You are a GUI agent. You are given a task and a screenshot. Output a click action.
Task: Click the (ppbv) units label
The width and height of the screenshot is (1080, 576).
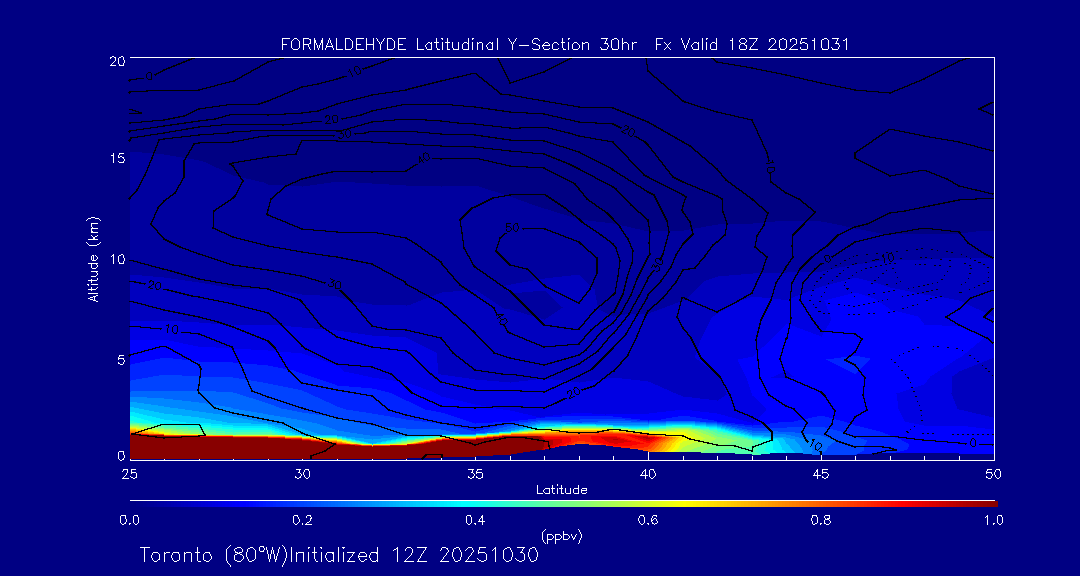pos(561,536)
